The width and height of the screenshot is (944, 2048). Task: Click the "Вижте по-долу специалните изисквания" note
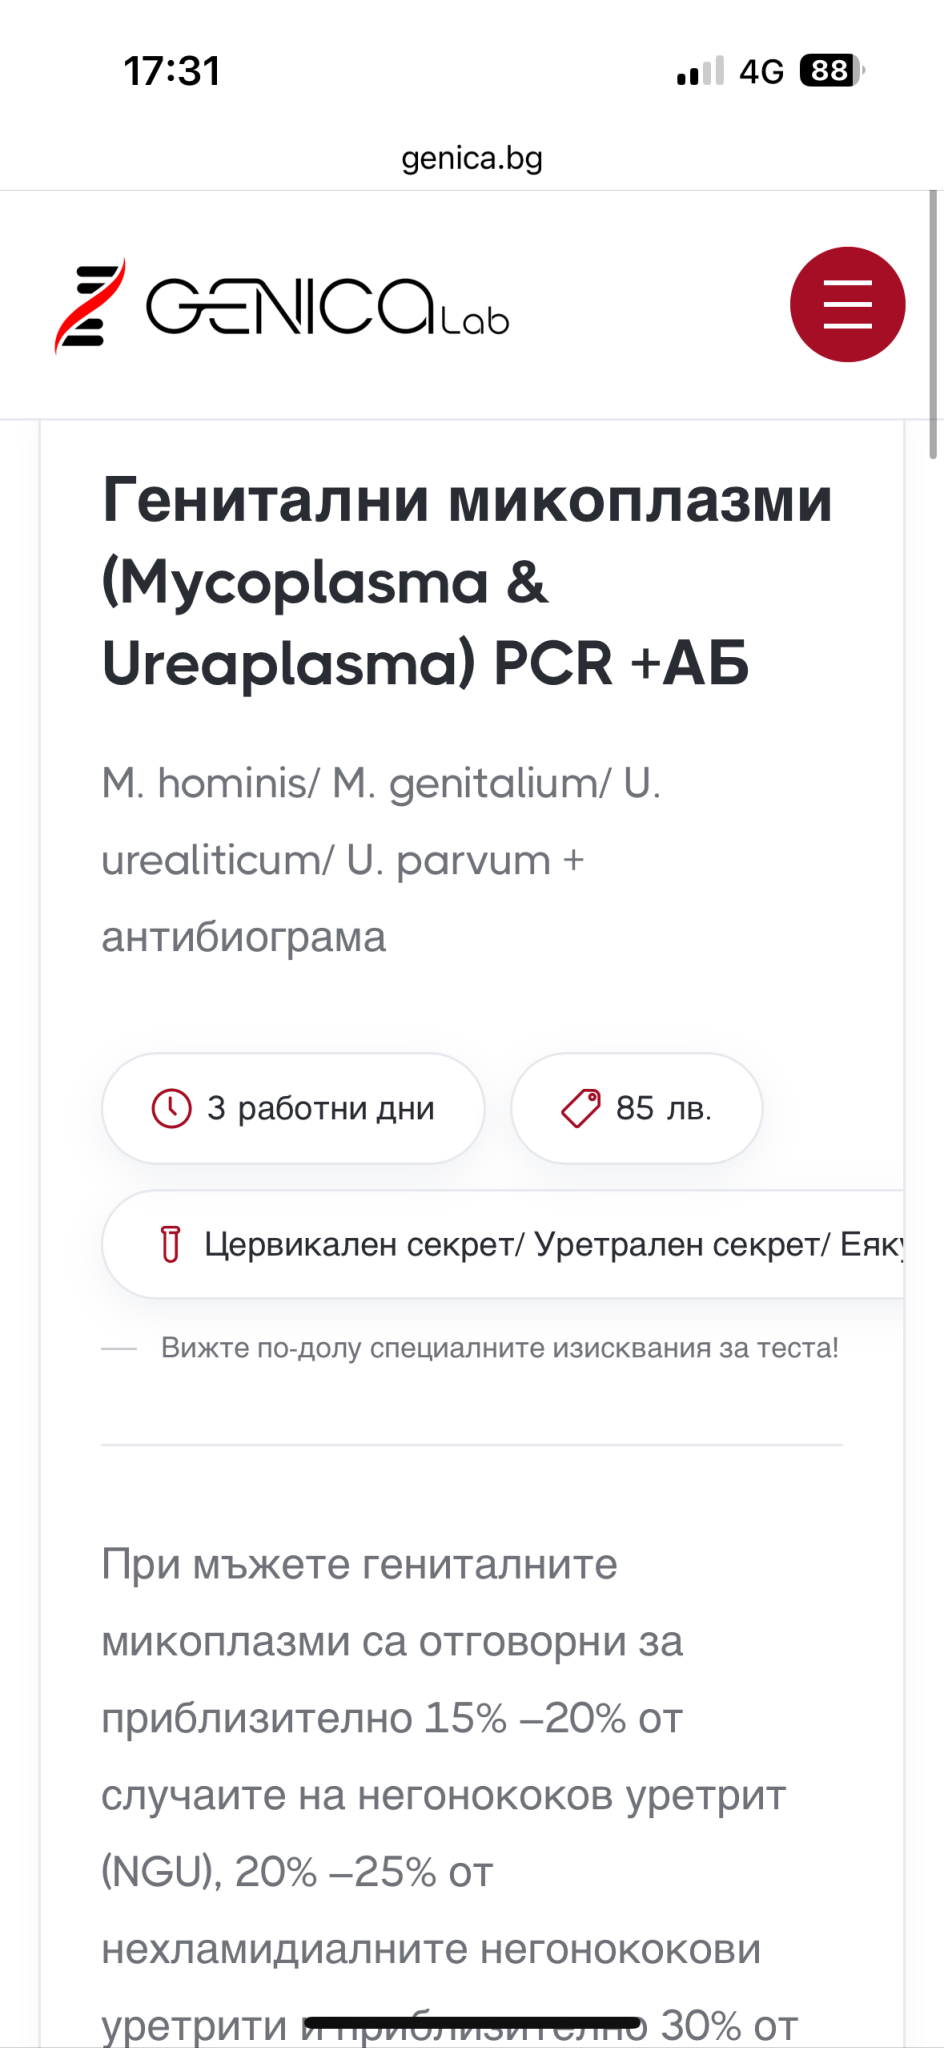pyautogui.click(x=499, y=1348)
